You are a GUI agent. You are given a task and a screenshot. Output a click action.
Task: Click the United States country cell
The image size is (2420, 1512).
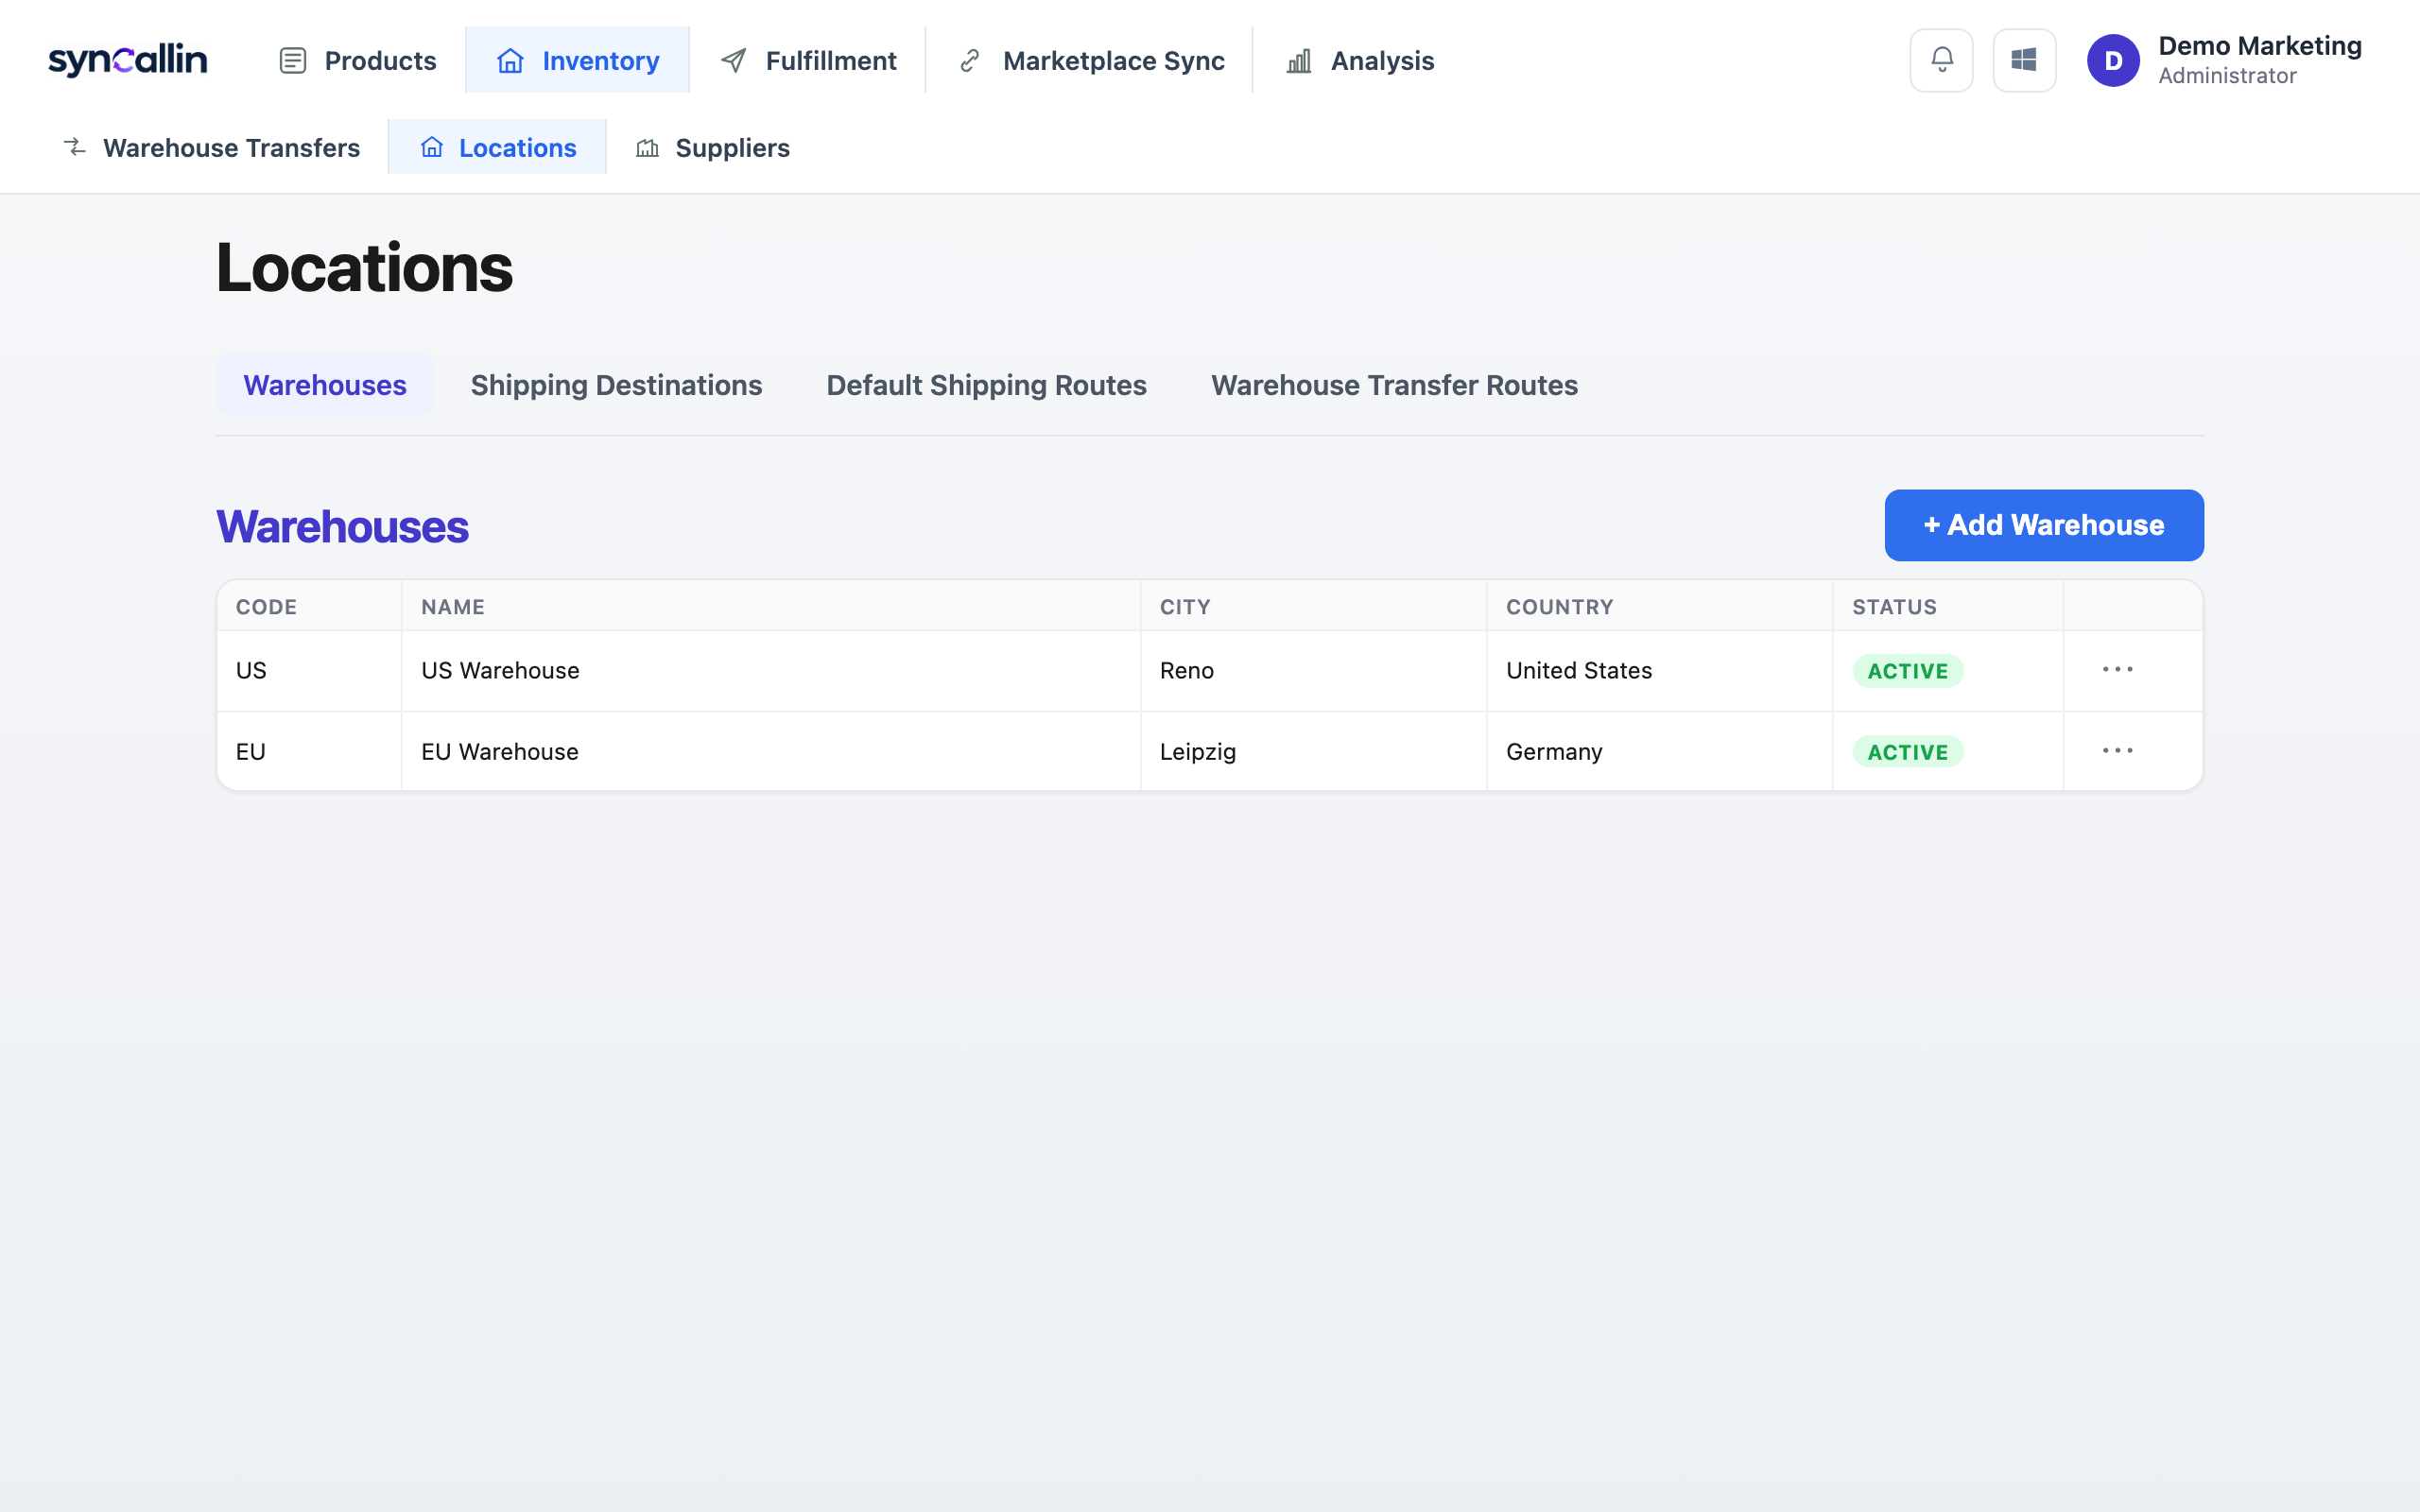point(1659,670)
